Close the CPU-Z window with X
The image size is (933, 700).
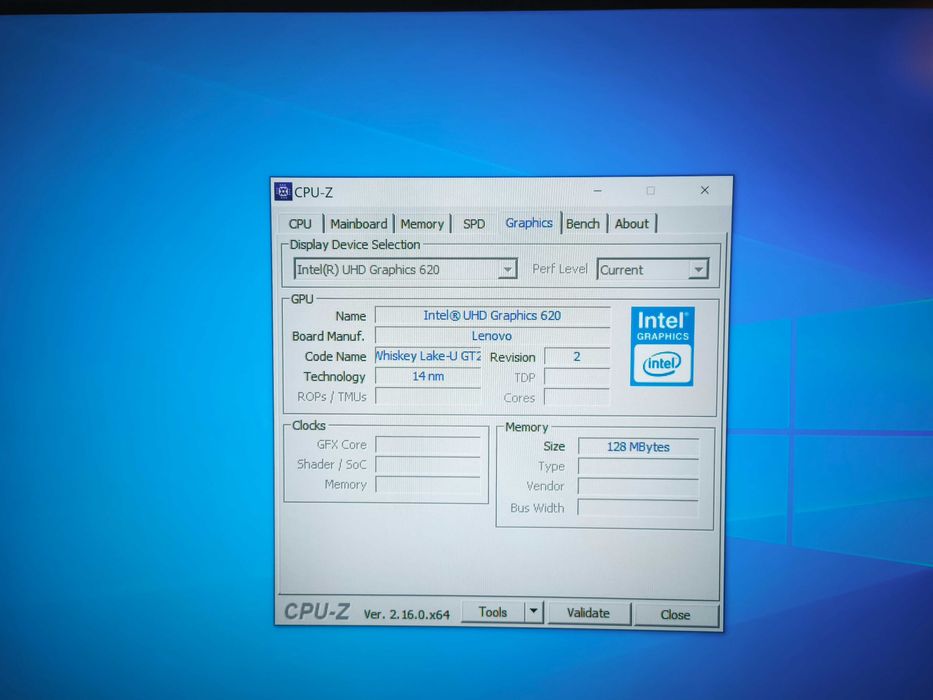click(x=705, y=190)
